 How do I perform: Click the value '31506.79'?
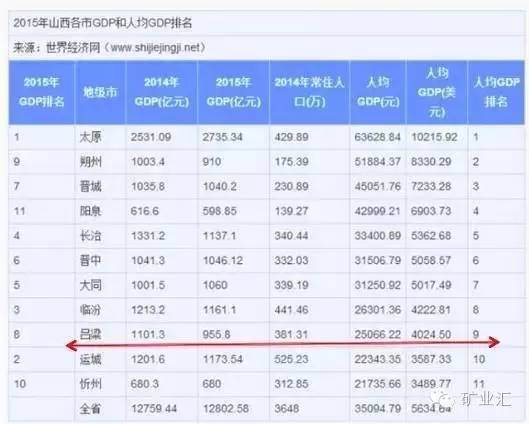coord(378,260)
